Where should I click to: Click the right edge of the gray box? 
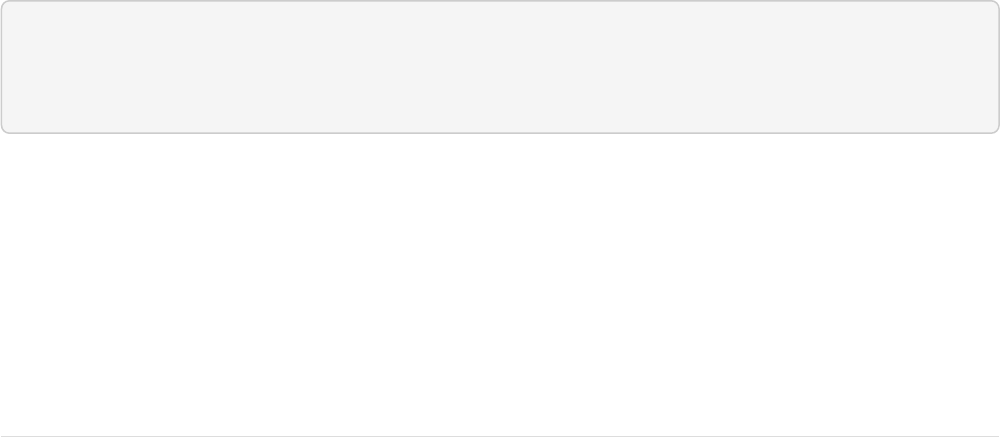pyautogui.click(x=998, y=67)
